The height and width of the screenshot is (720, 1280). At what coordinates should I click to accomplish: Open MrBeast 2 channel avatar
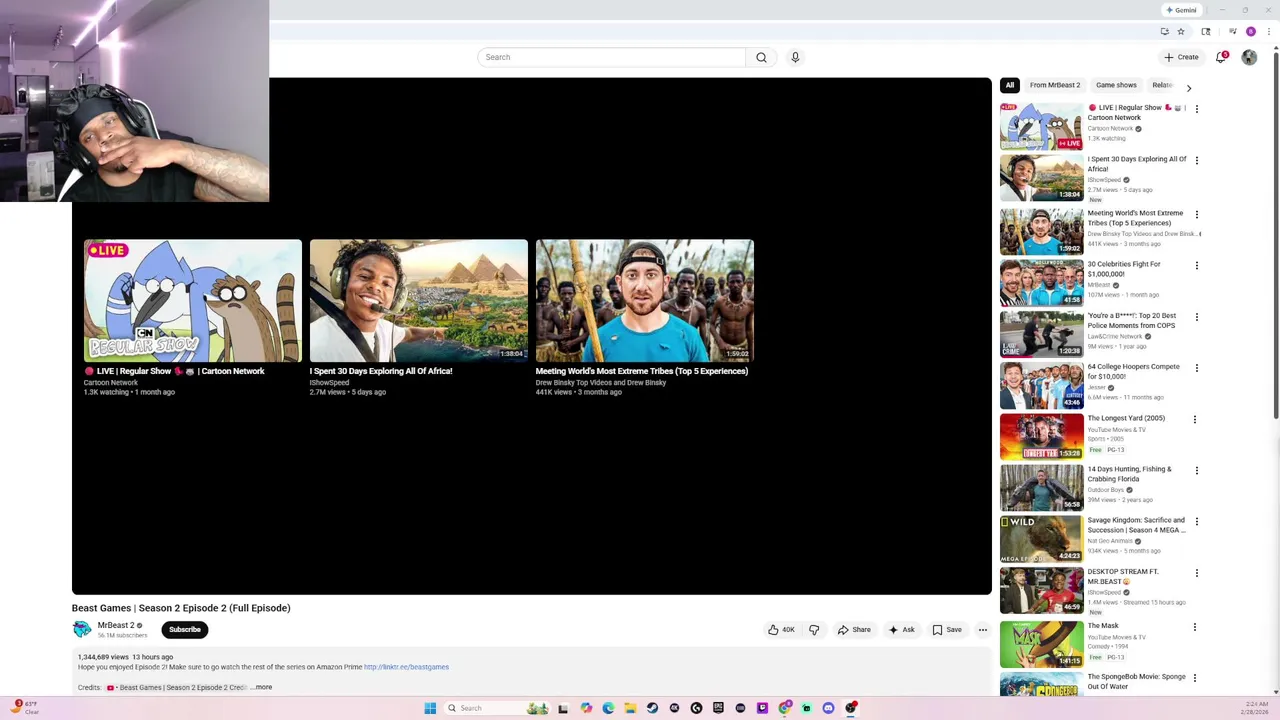pos(82,629)
